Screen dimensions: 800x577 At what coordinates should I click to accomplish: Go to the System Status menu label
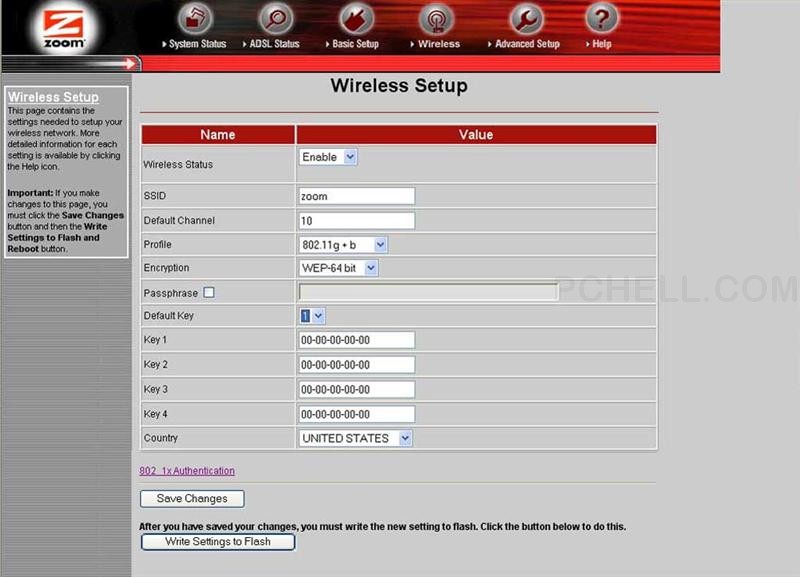tap(197, 44)
